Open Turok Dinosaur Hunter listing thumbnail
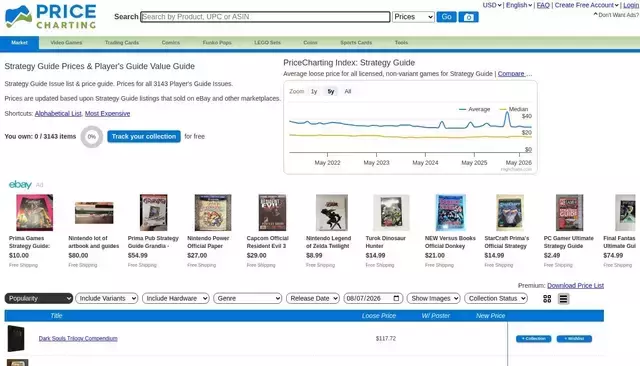 click(x=391, y=213)
